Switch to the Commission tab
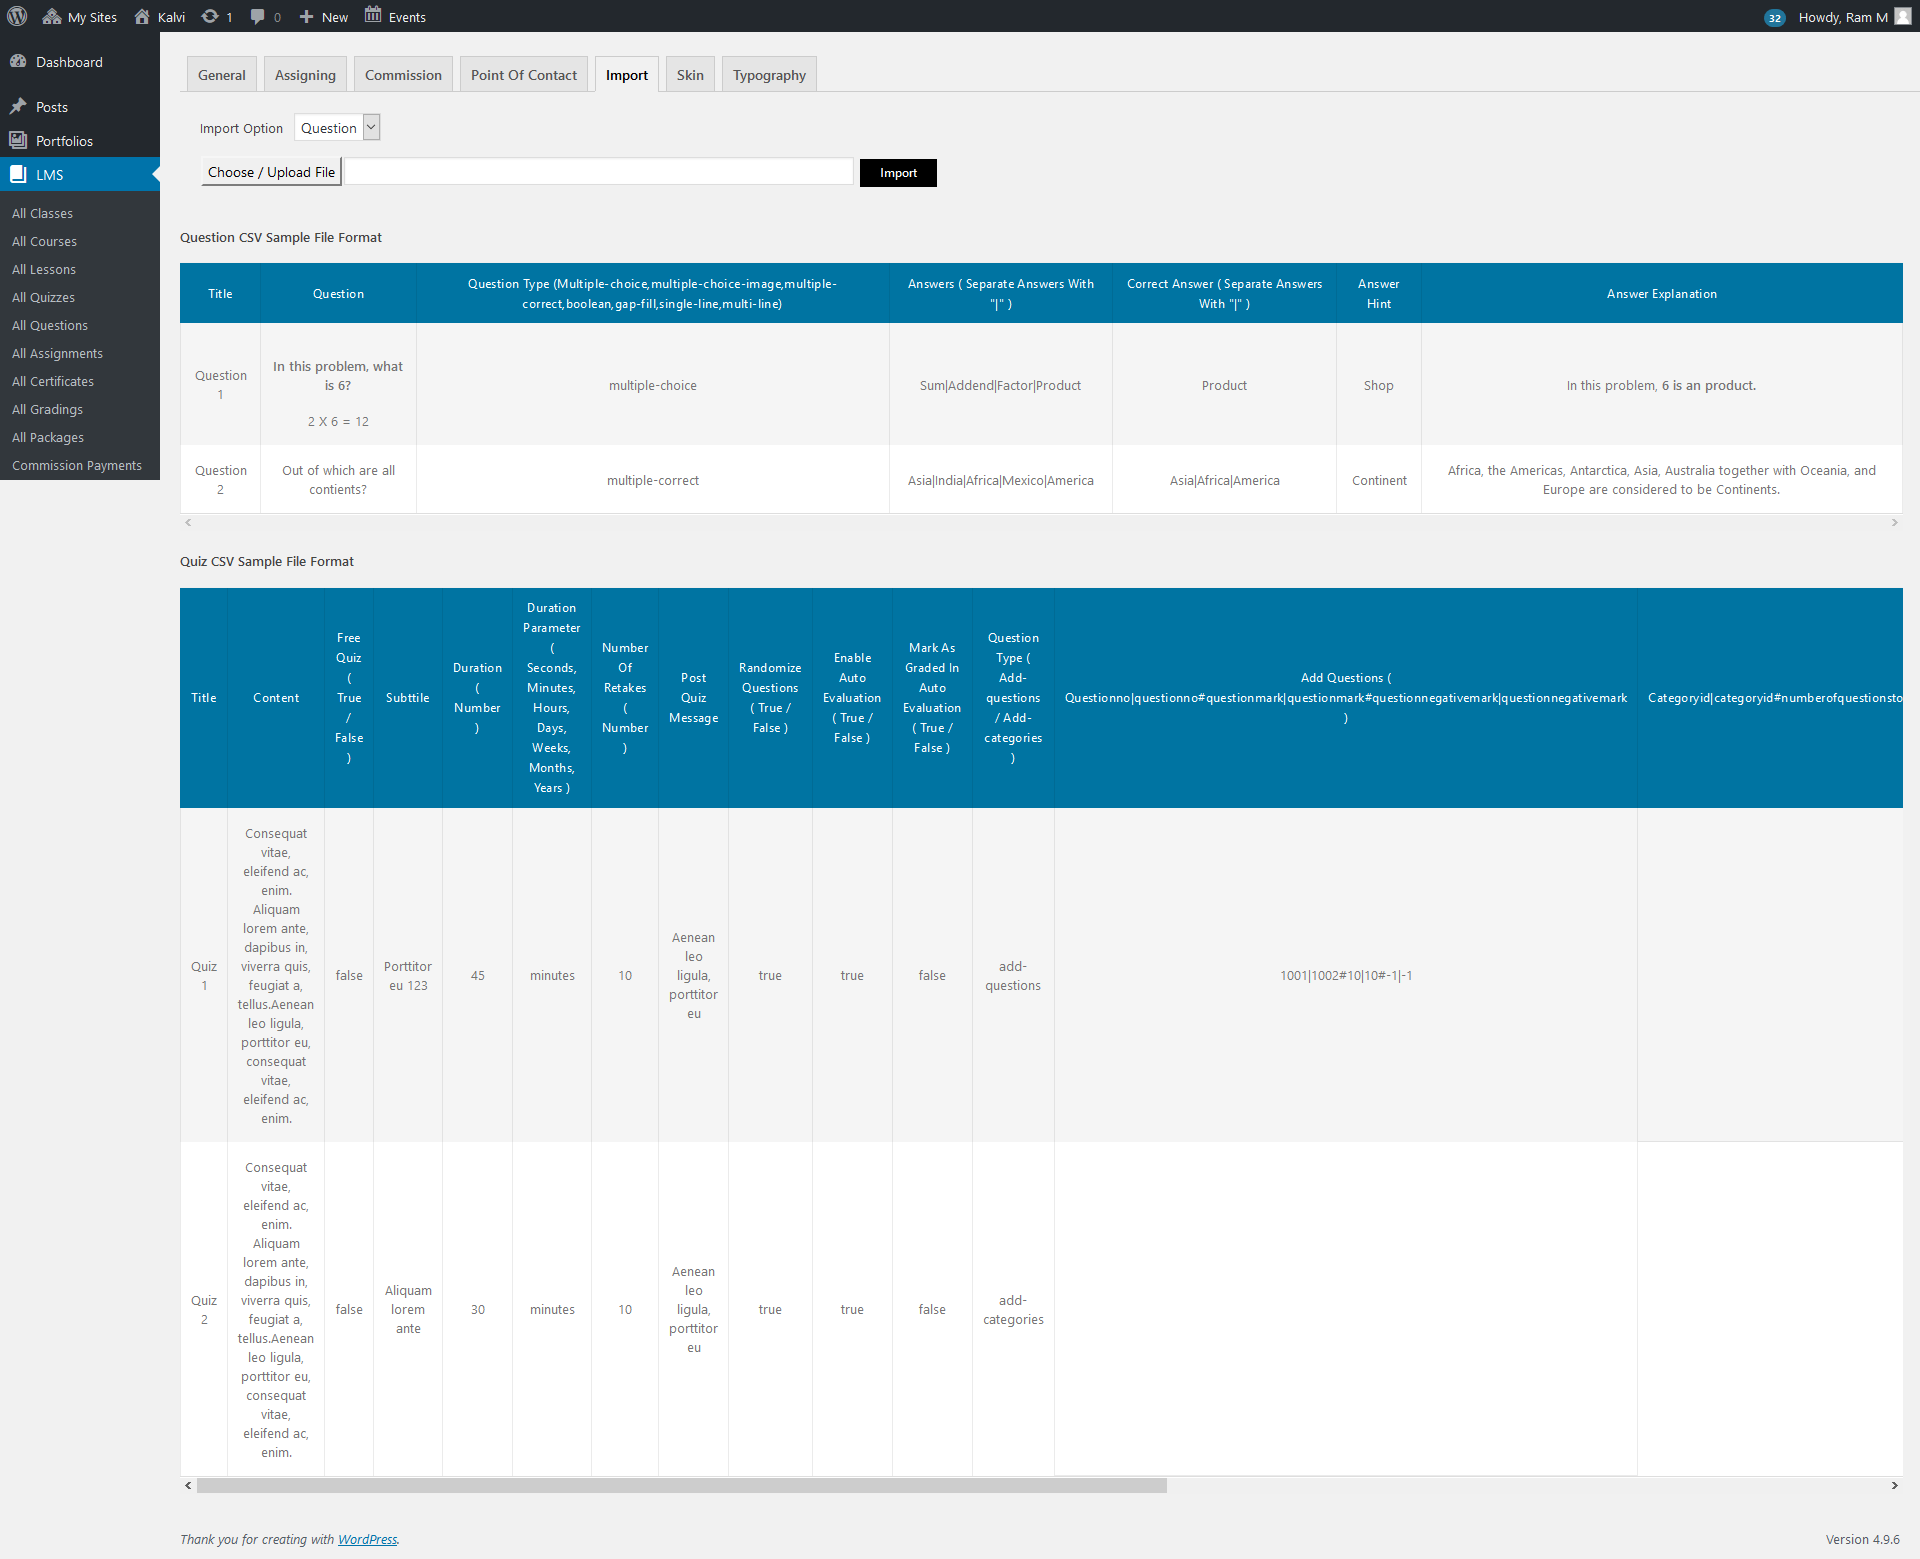 403,75
